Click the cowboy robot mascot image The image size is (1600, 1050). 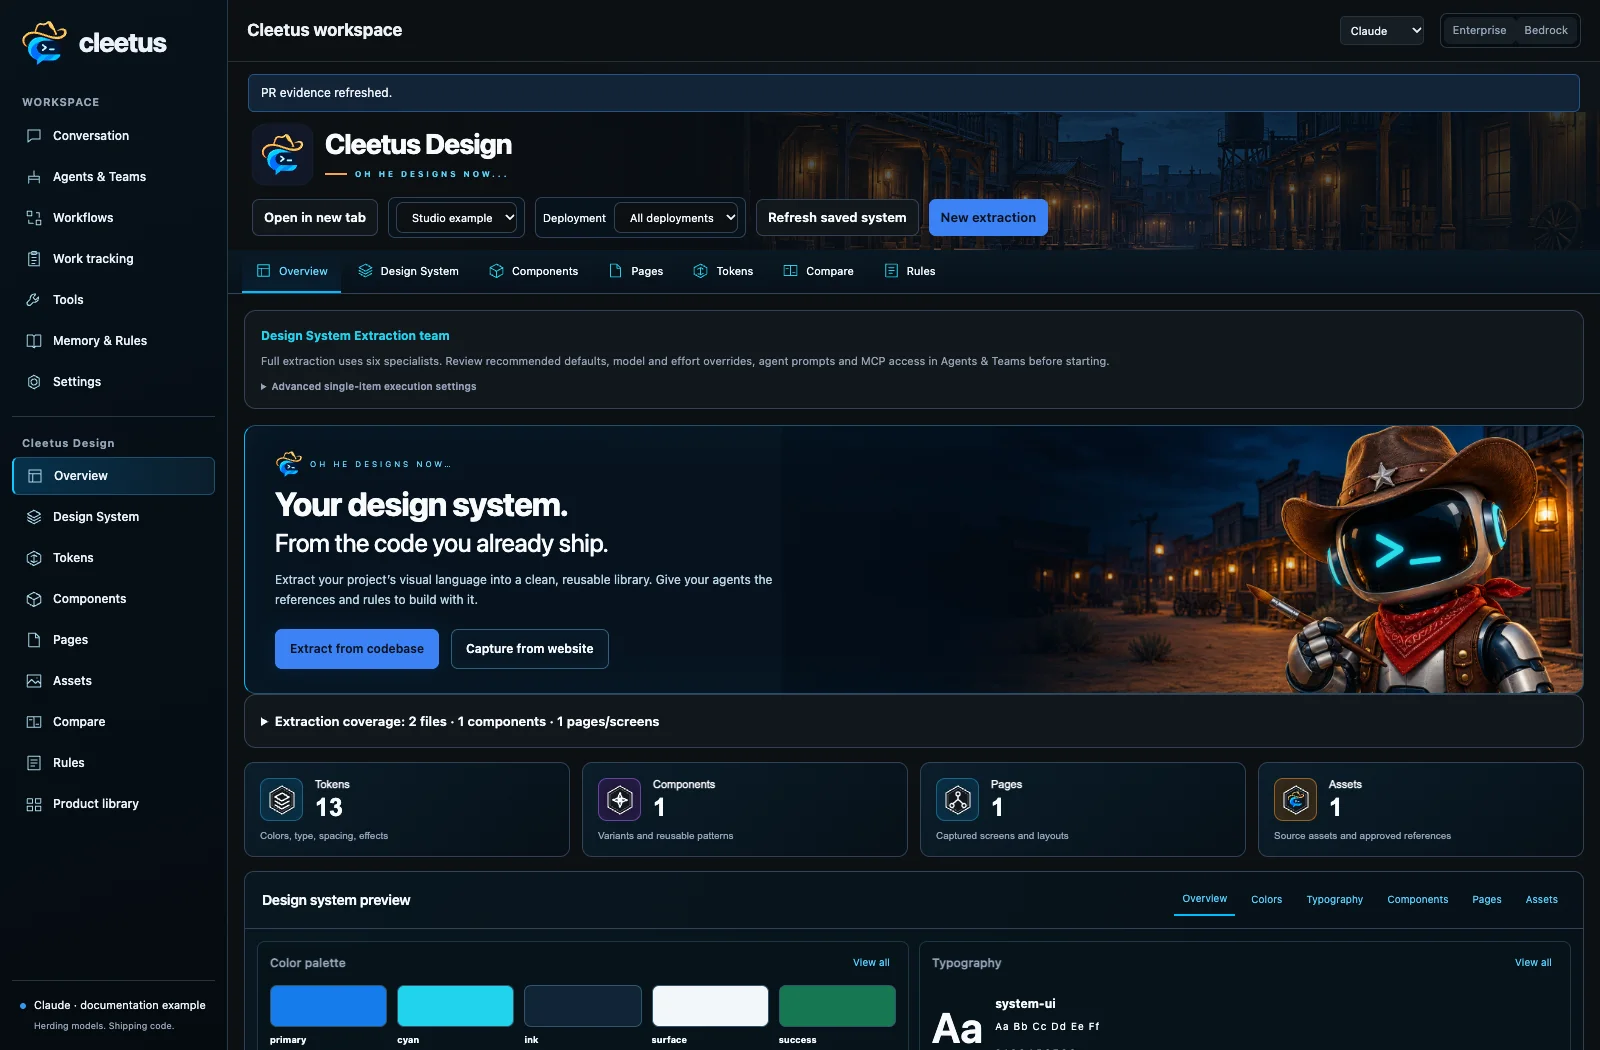tap(1412, 560)
